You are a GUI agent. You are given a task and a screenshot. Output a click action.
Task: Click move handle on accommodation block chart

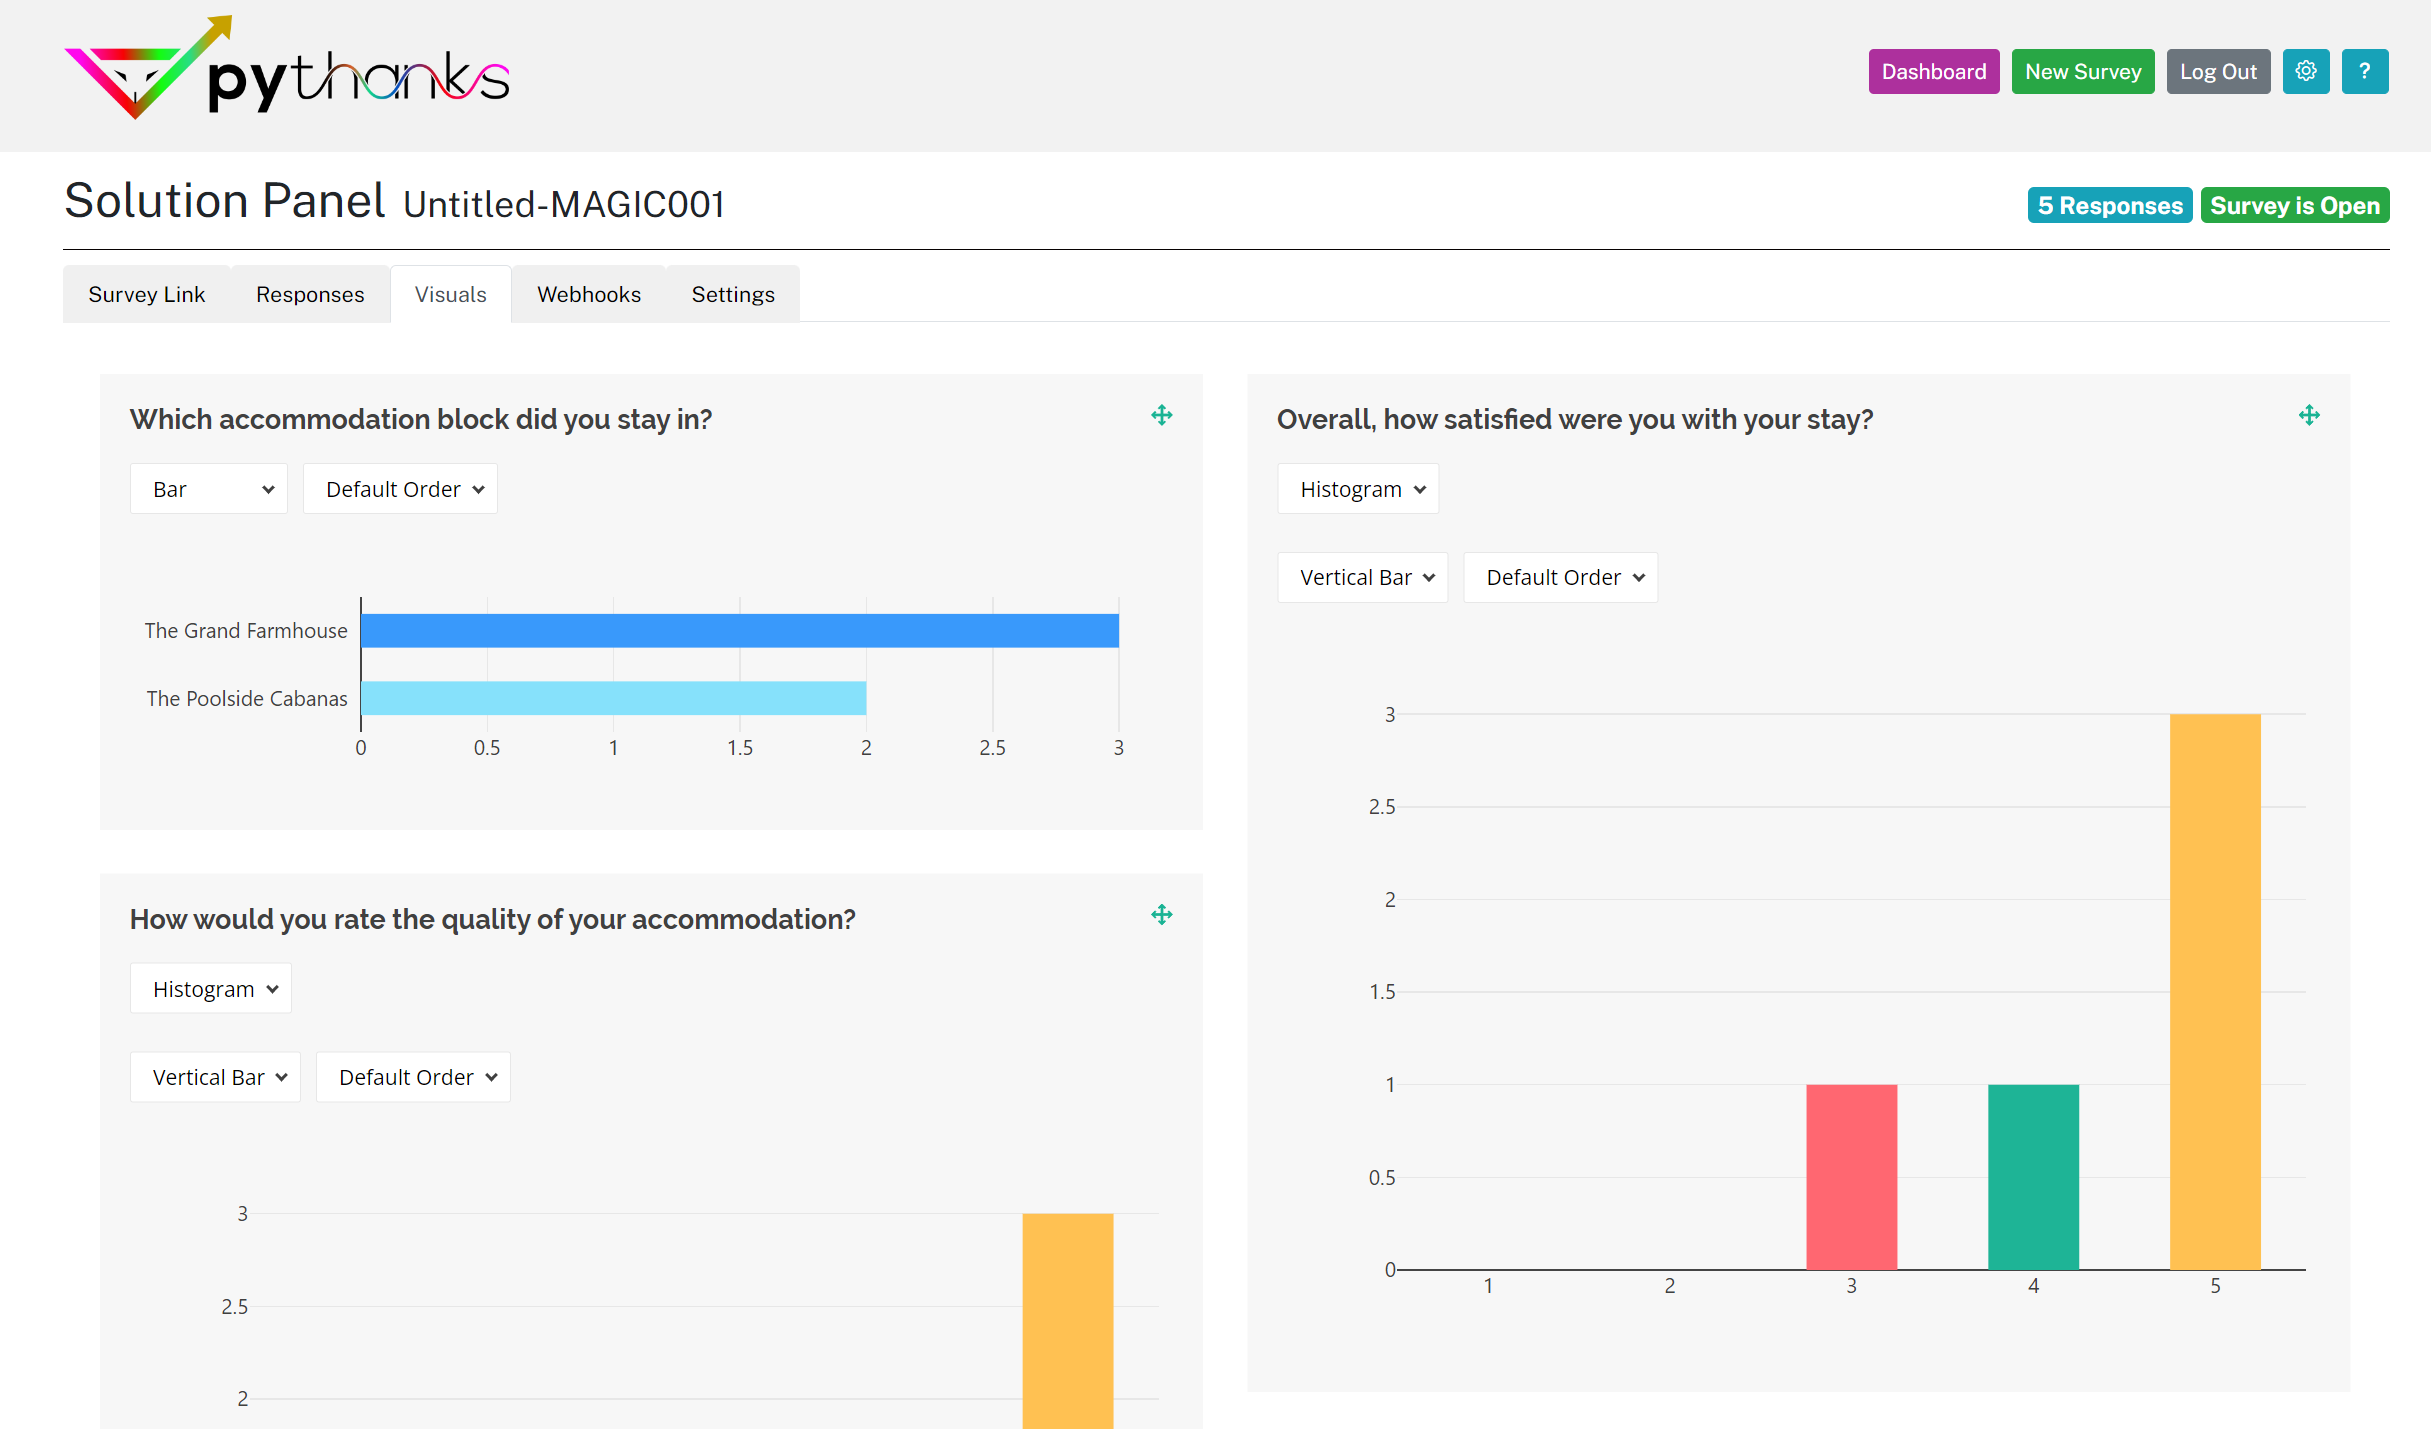point(1161,416)
